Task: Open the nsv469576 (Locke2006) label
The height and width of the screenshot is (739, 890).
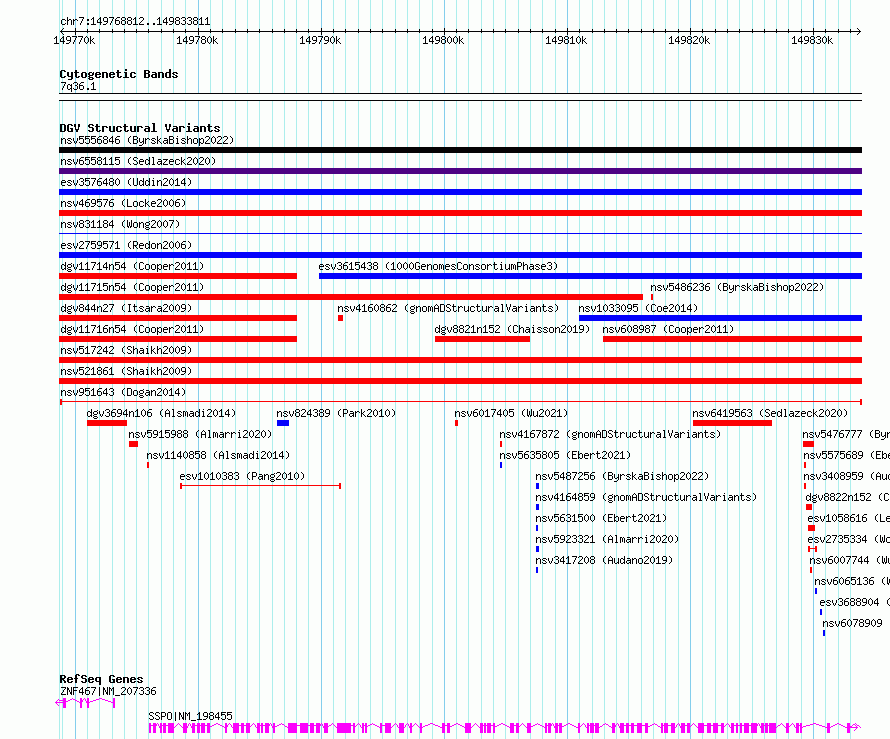Action: [x=123, y=203]
